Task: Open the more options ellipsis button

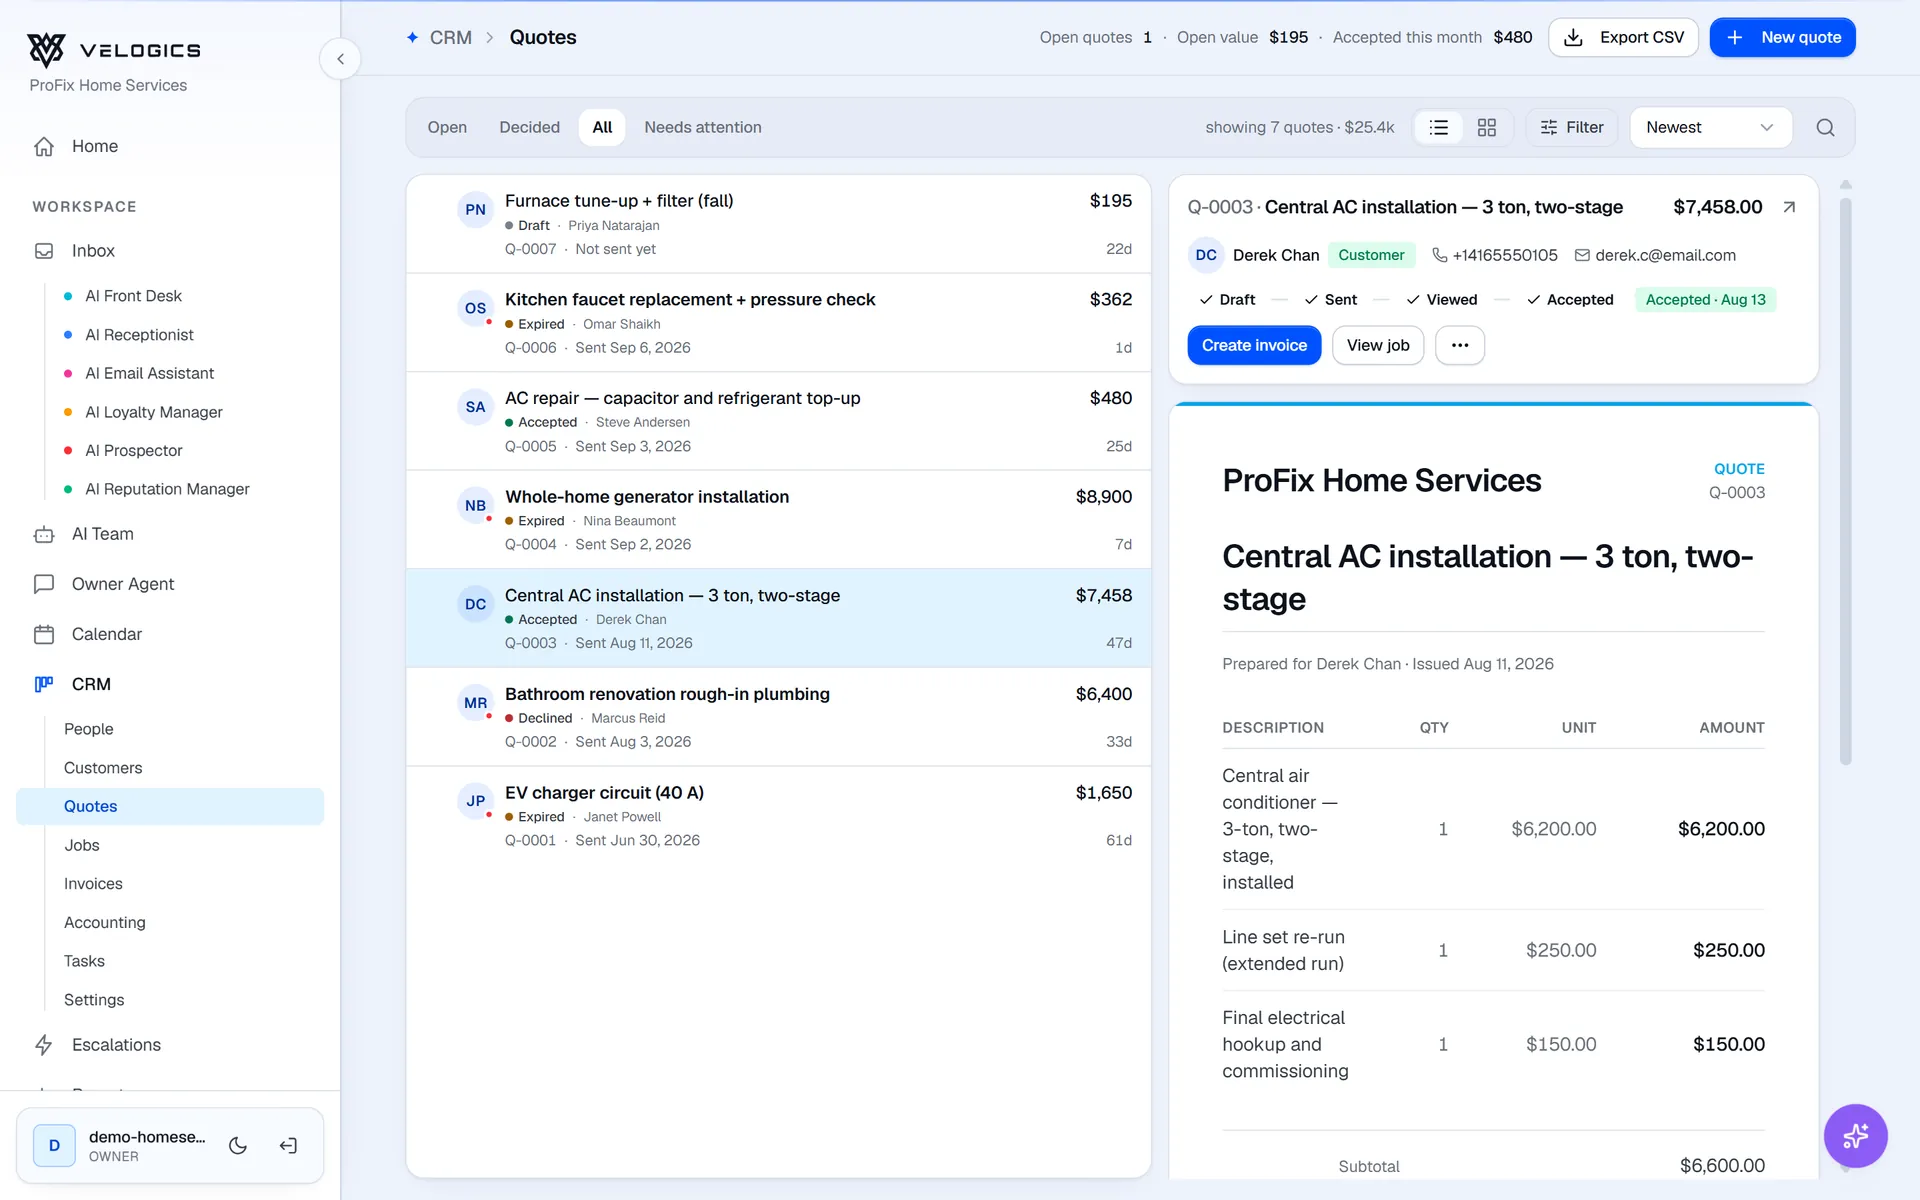Action: 1460,345
